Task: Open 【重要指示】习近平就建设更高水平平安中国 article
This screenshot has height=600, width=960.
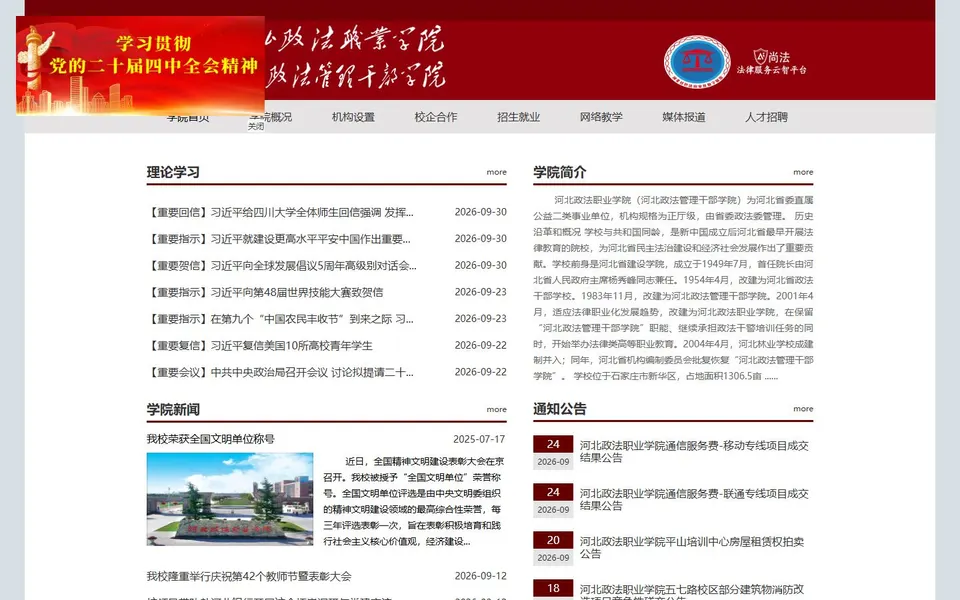Action: [x=279, y=239]
